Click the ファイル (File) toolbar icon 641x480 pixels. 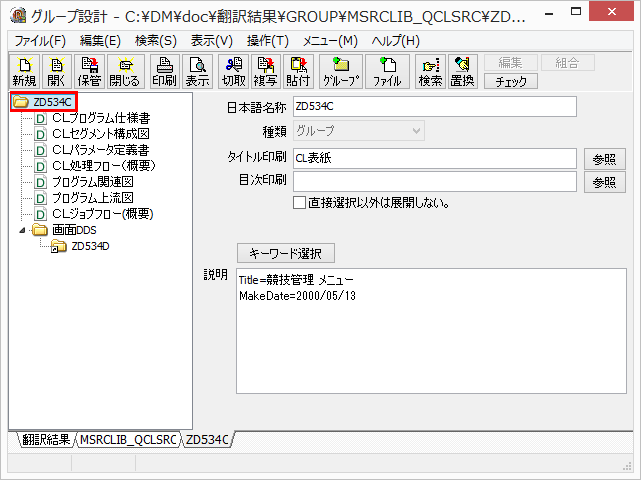(x=387, y=72)
